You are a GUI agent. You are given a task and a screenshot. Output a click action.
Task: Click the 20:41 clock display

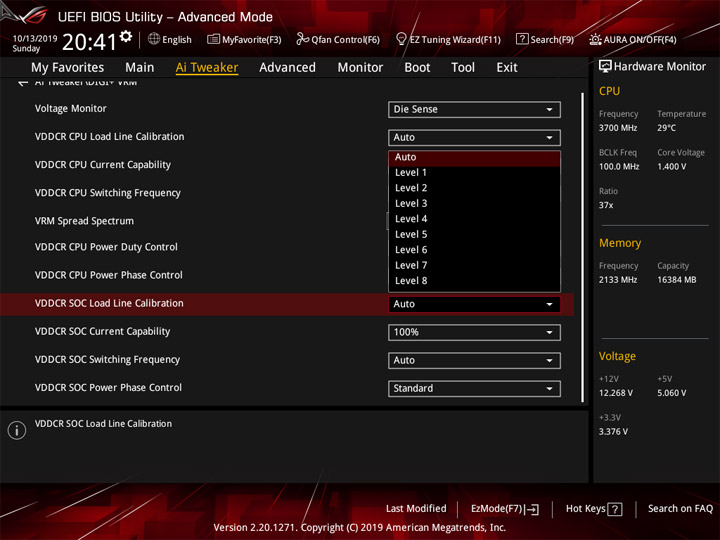coord(90,42)
